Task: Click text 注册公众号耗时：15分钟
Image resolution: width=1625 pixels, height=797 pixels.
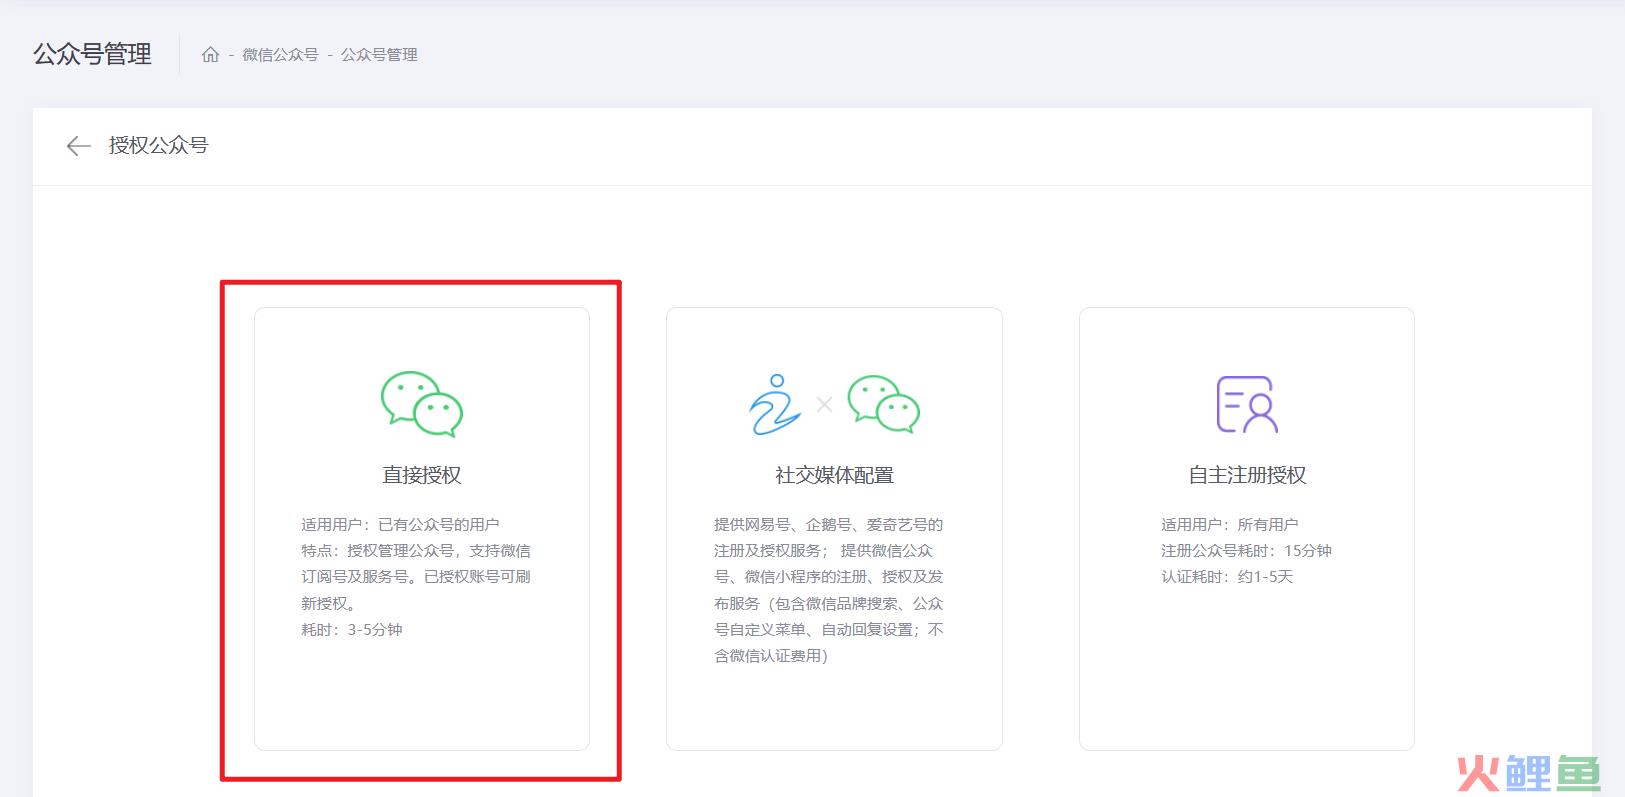Action: (1246, 551)
